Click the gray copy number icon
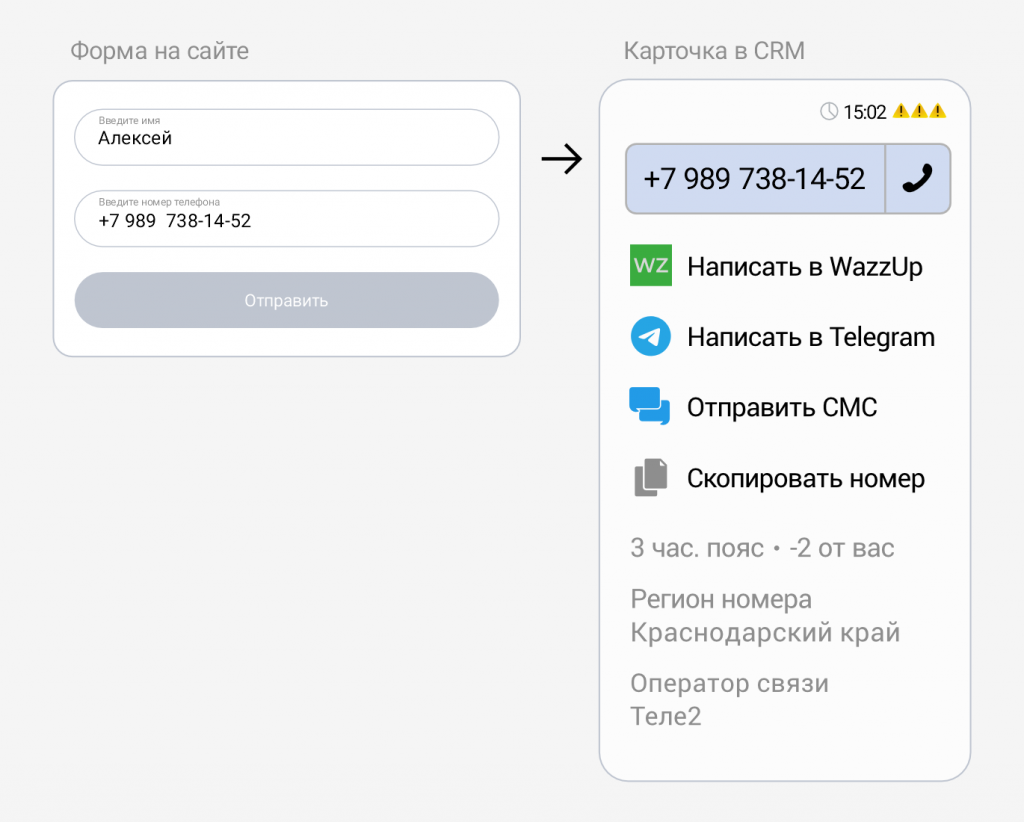1024x822 pixels. tap(650, 478)
